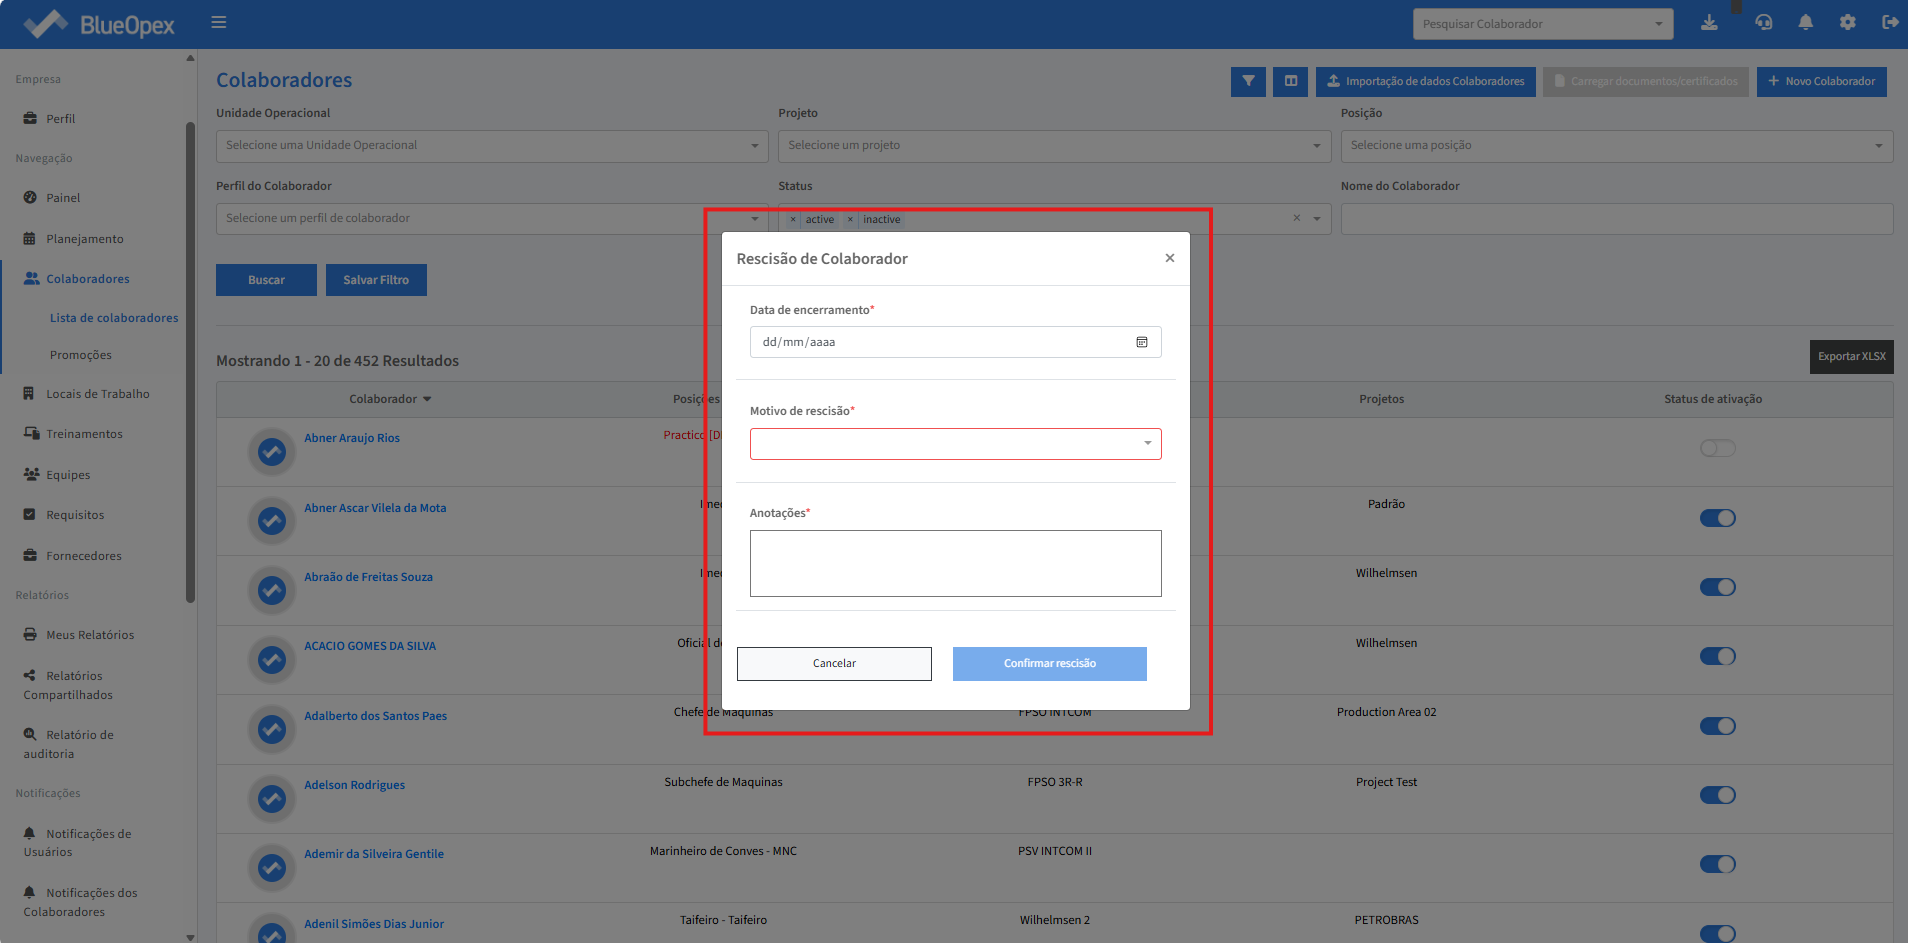Open the support headset icon

tap(1764, 22)
